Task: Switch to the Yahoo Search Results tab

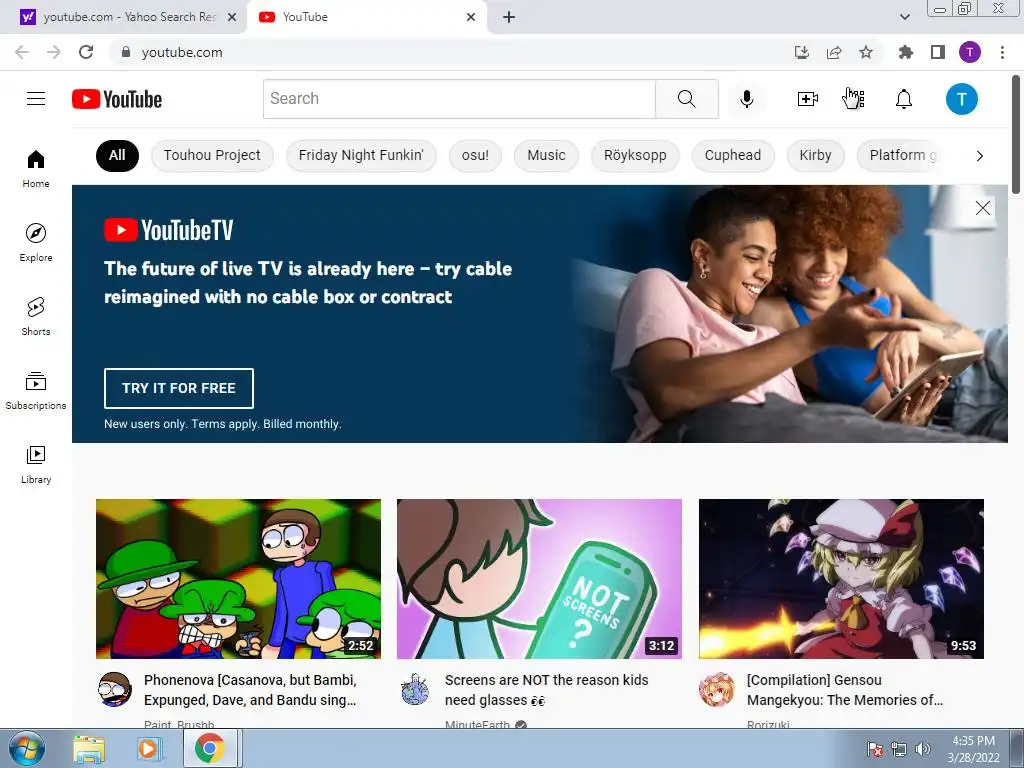Action: [124, 17]
